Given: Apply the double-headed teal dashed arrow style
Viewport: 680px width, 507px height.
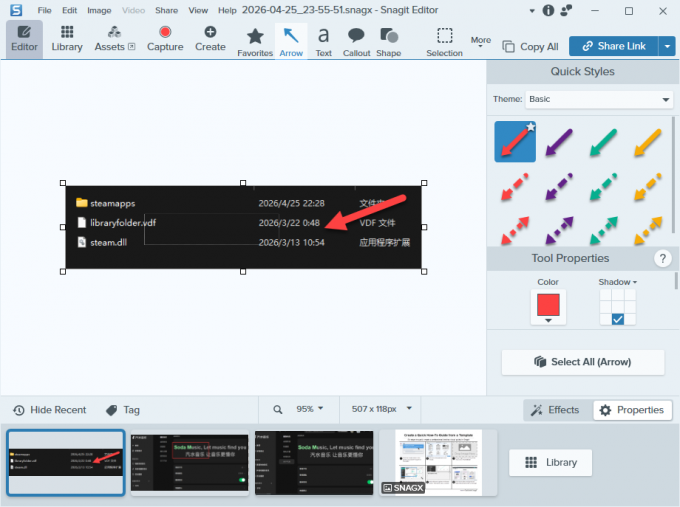Looking at the screenshot, I should [603, 230].
